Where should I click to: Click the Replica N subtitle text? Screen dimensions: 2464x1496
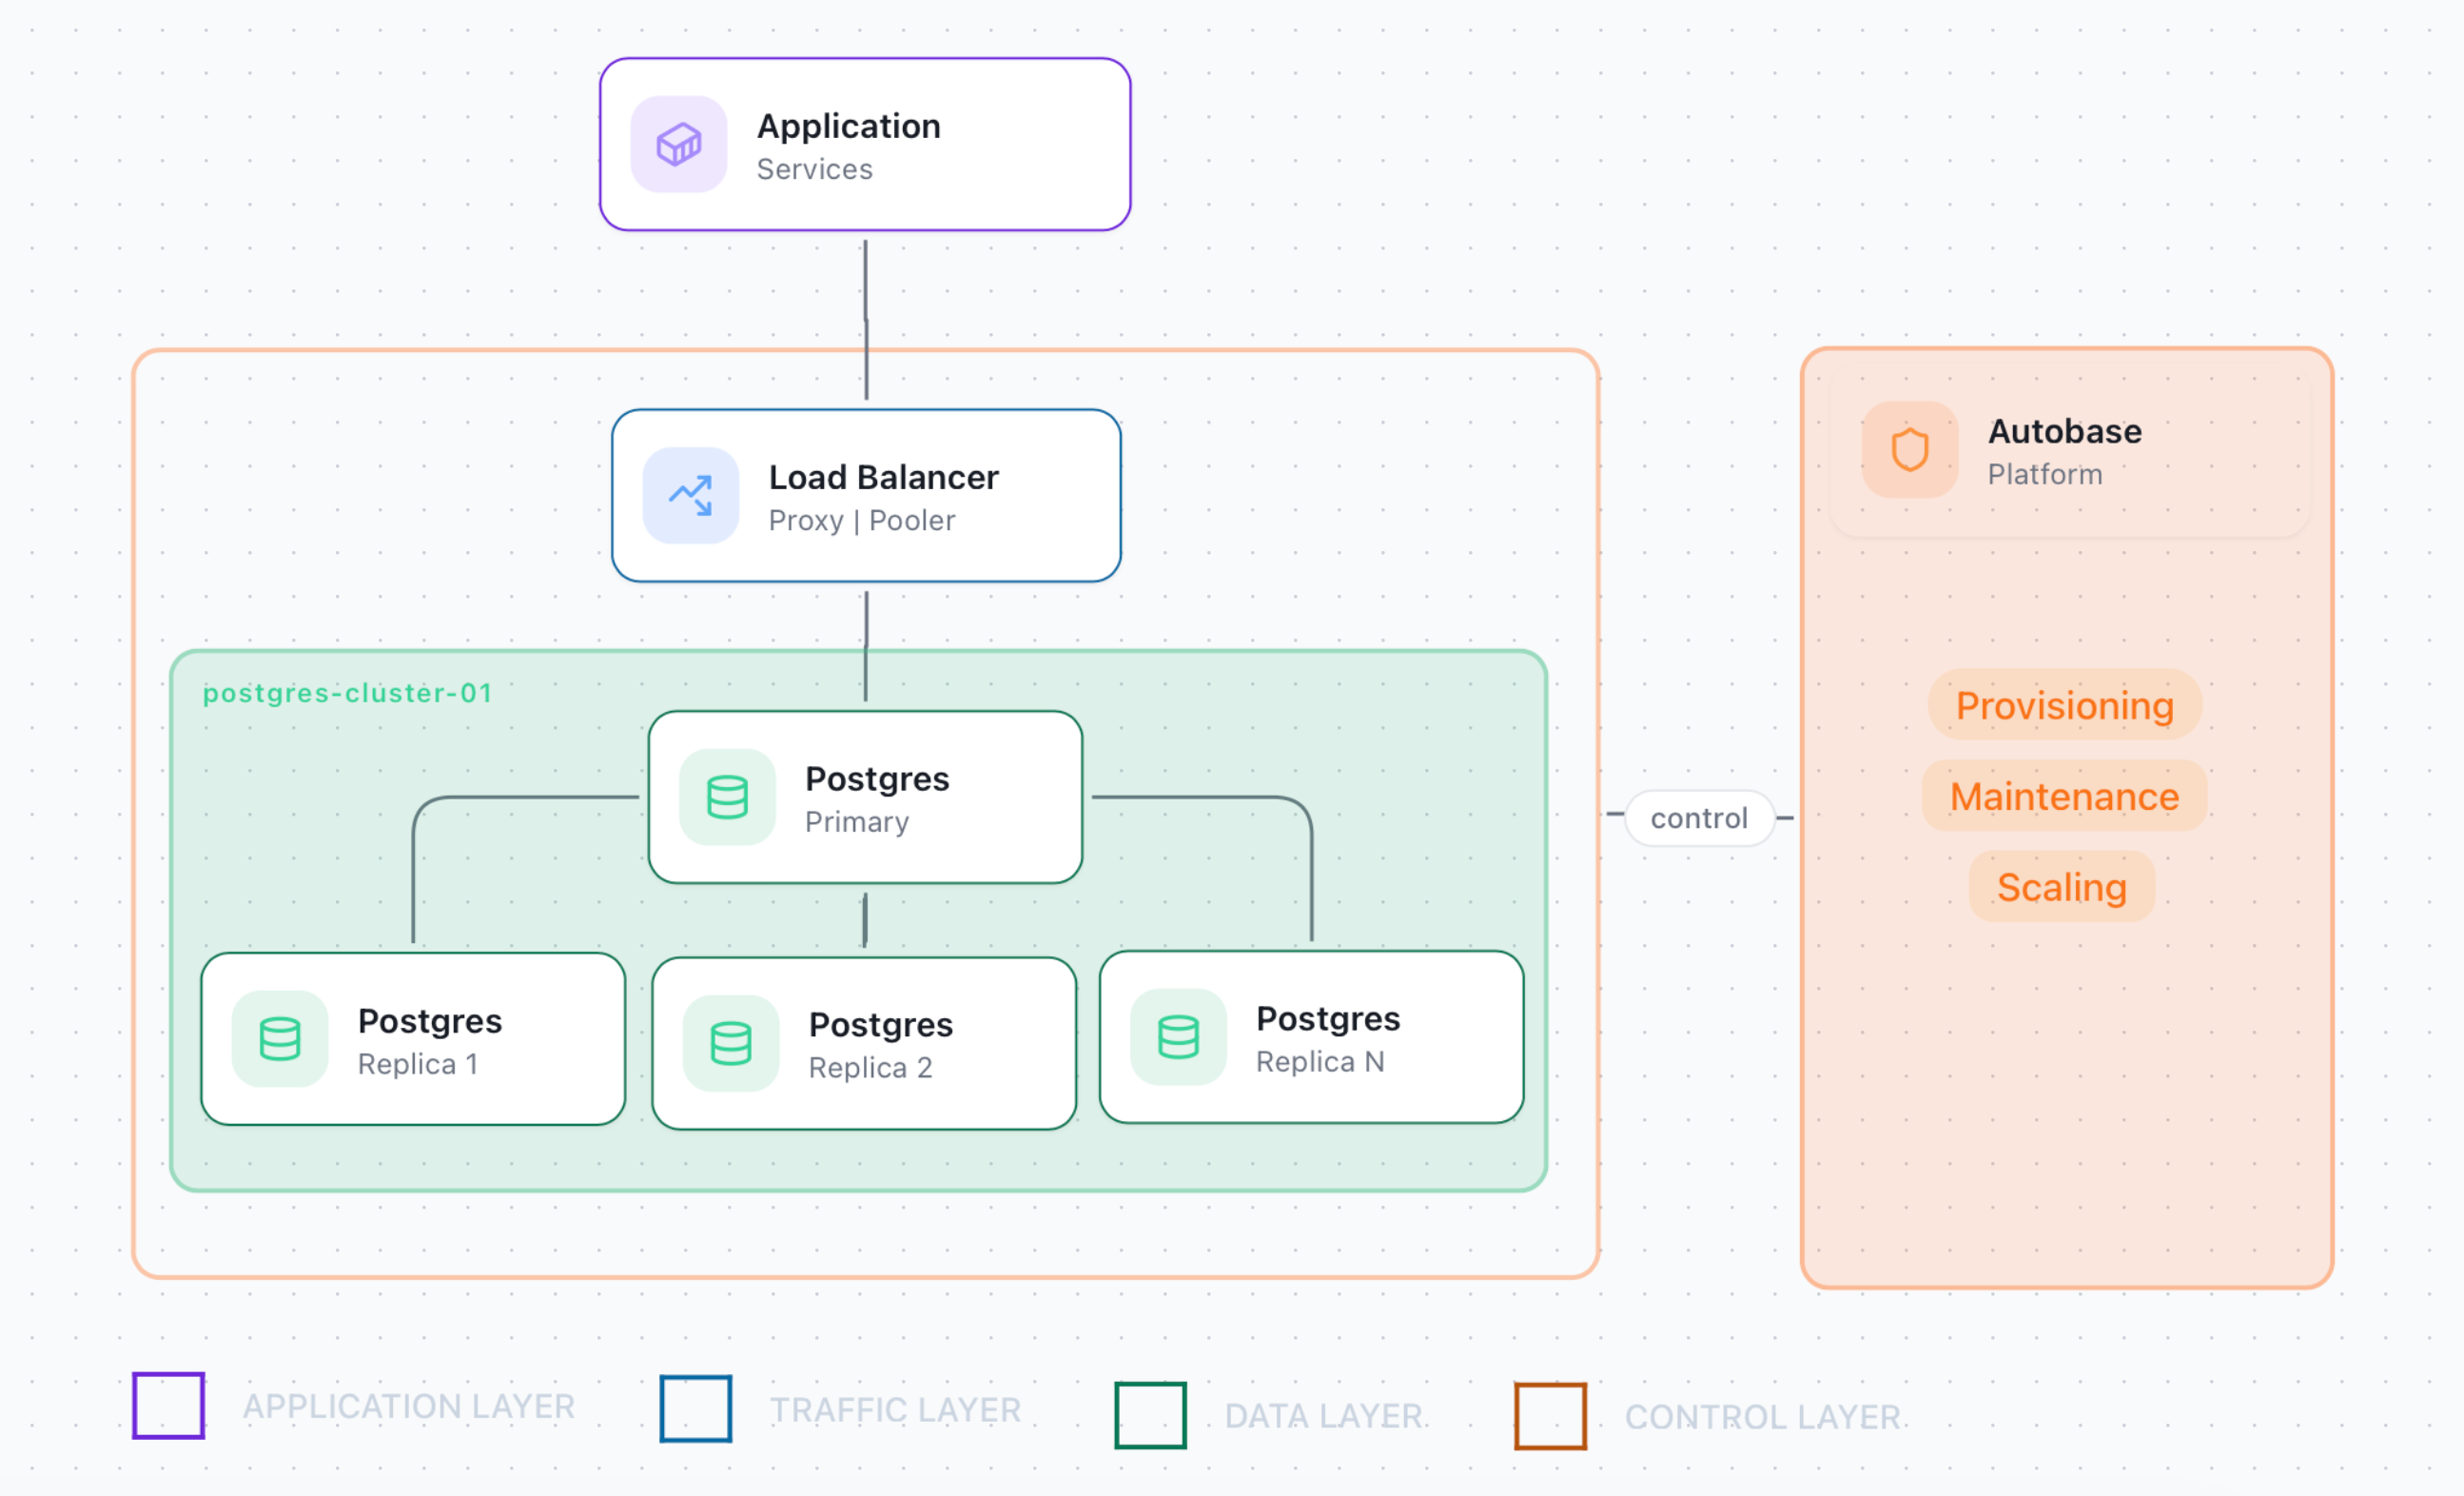(x=1320, y=1061)
